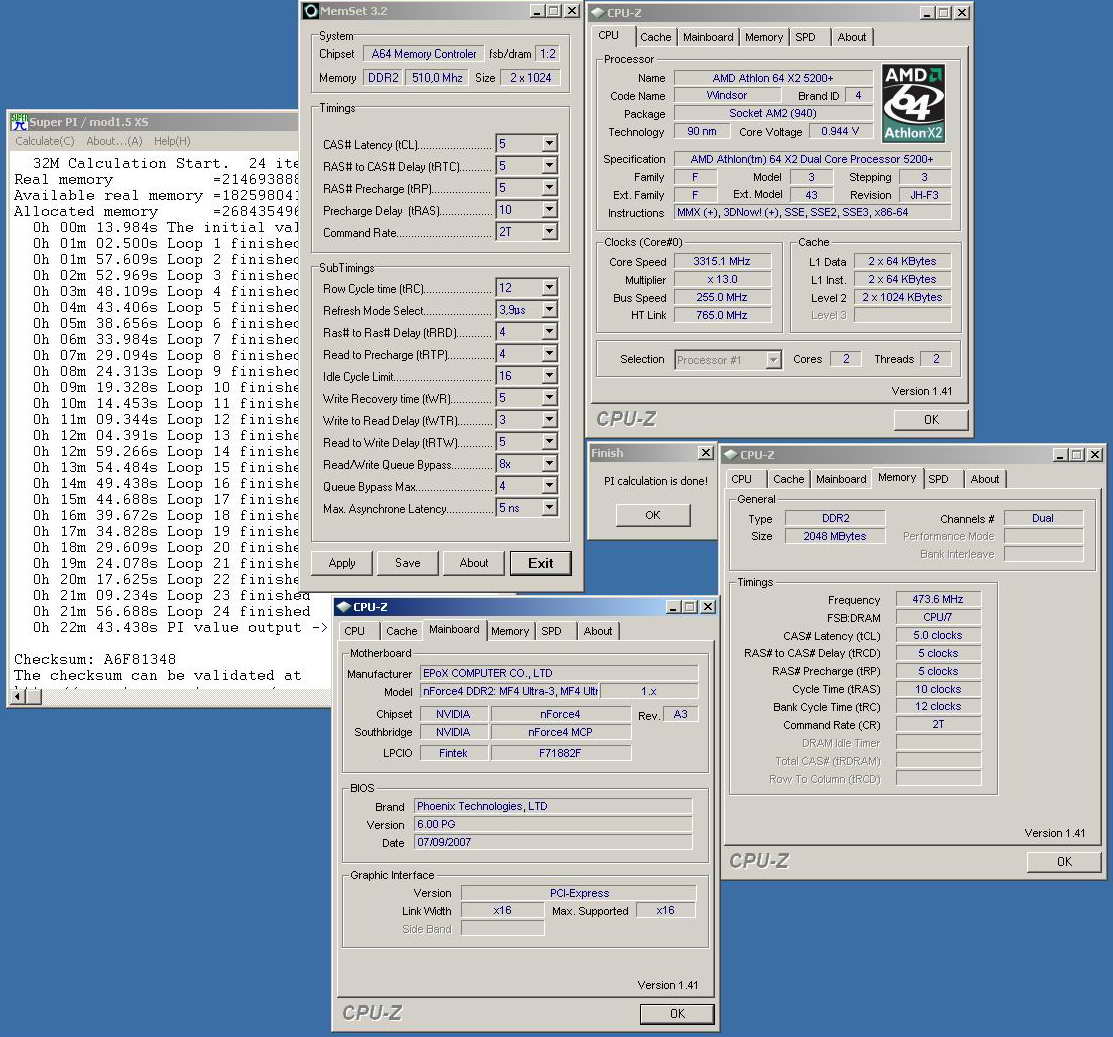Click HT Link value 765.0 MHz
This screenshot has height=1037, width=1113.
[722, 315]
